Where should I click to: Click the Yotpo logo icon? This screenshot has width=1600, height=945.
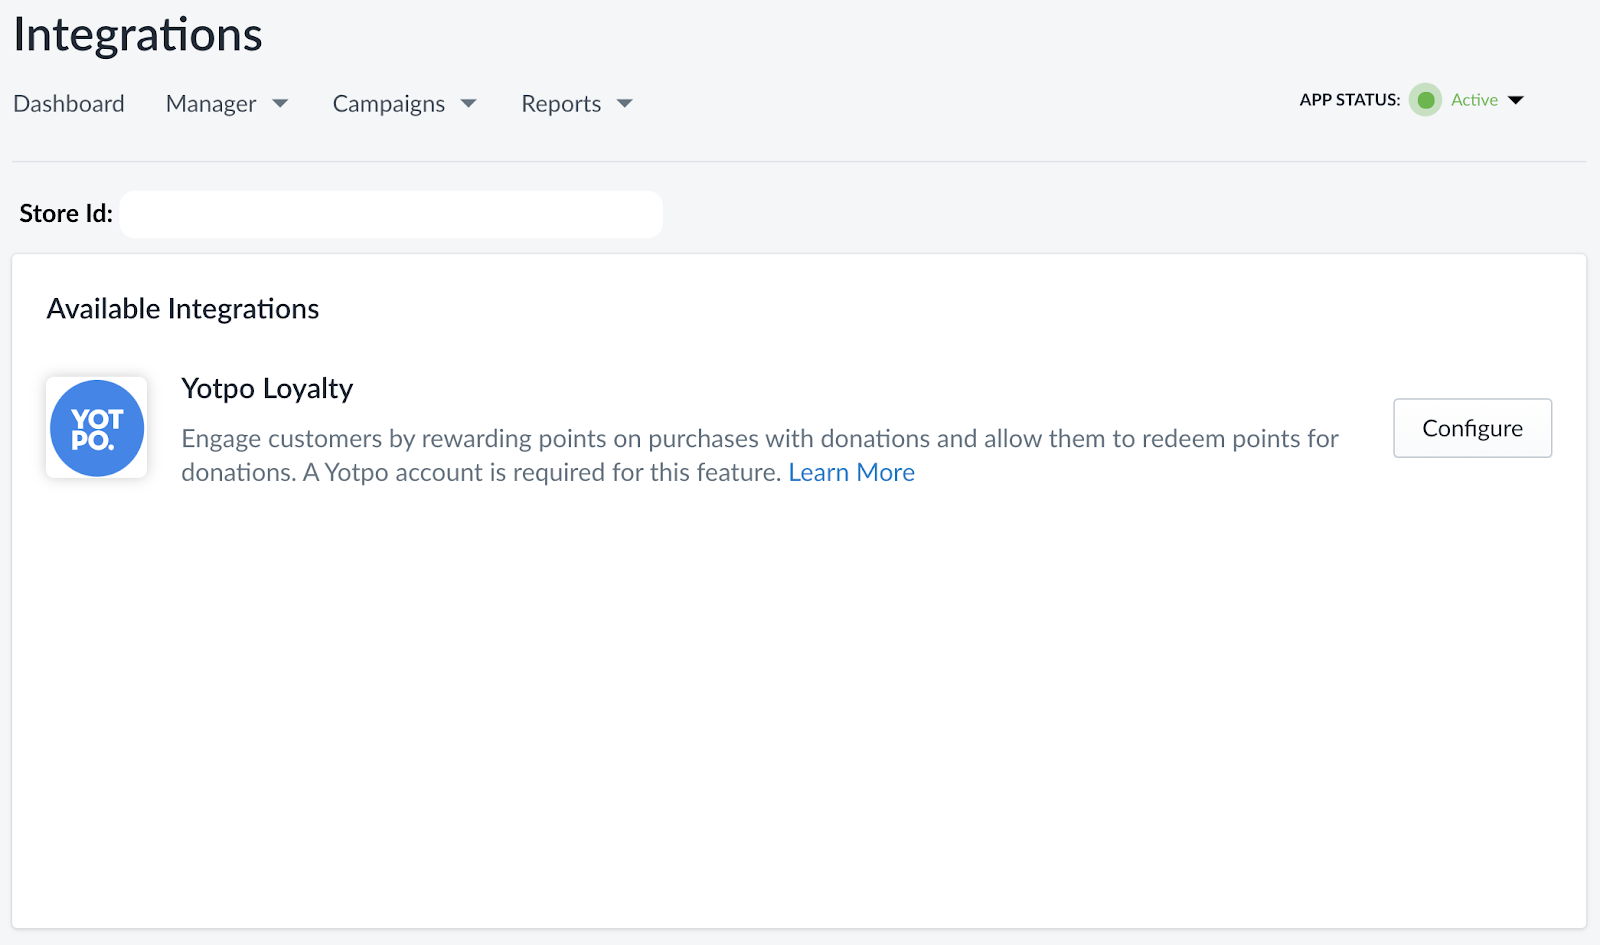[x=97, y=428]
